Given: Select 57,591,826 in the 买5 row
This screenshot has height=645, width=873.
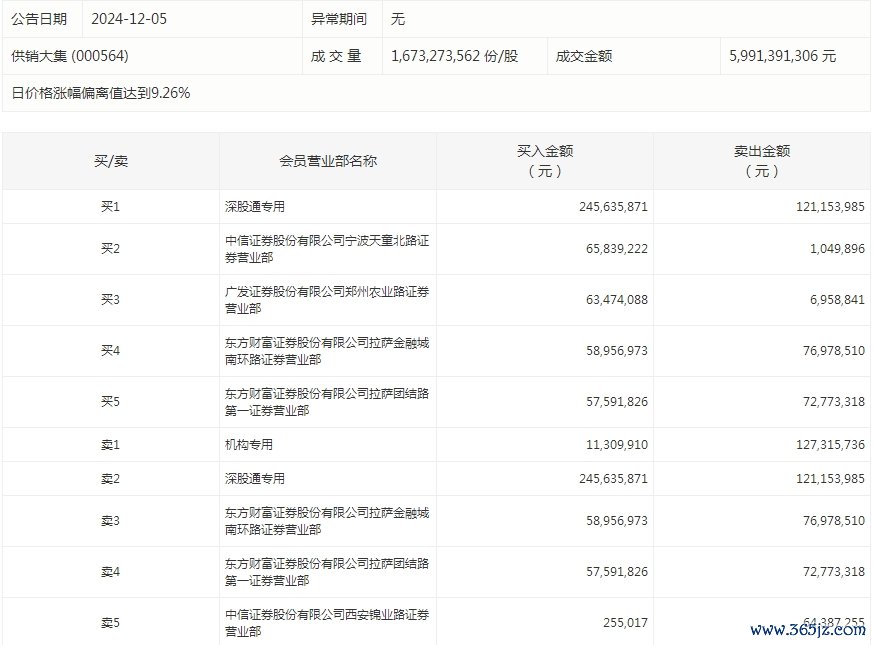Looking at the screenshot, I should [x=616, y=402].
